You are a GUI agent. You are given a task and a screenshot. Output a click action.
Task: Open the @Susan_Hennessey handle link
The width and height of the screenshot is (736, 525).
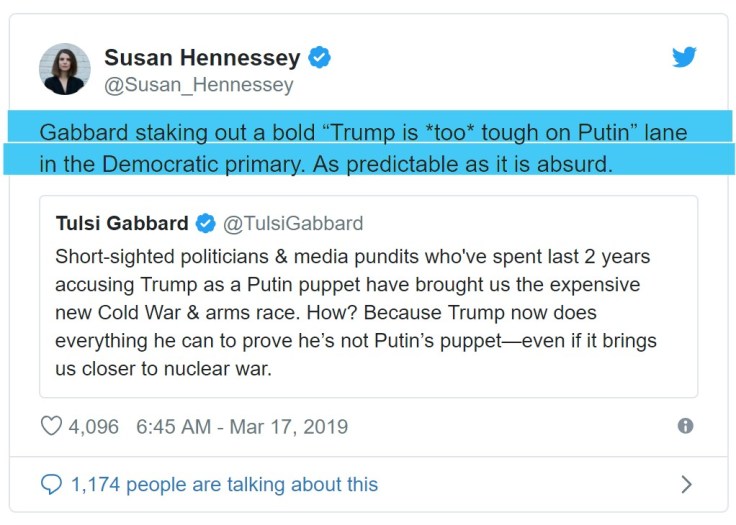point(199,85)
